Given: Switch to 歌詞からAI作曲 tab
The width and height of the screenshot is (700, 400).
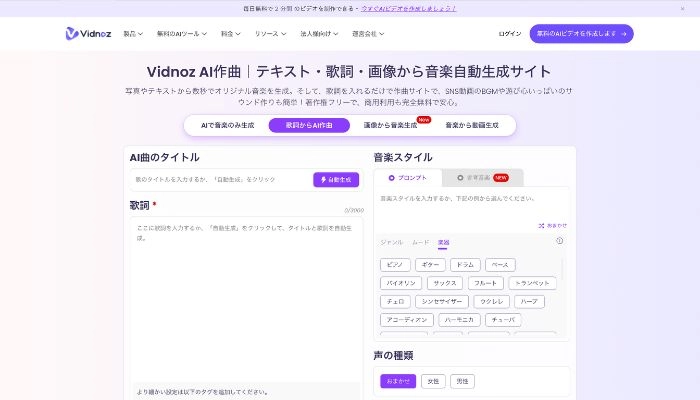Looking at the screenshot, I should pyautogui.click(x=309, y=125).
